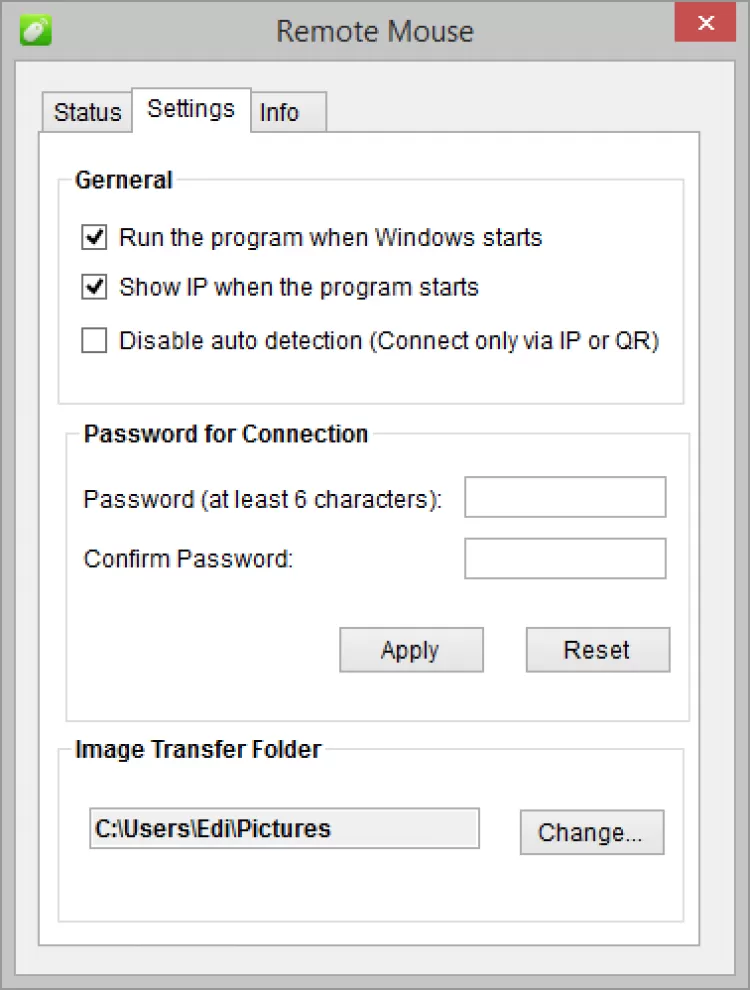Click the C:\Users\Edi\Pictures folder path box
750x990 pixels.
click(284, 829)
